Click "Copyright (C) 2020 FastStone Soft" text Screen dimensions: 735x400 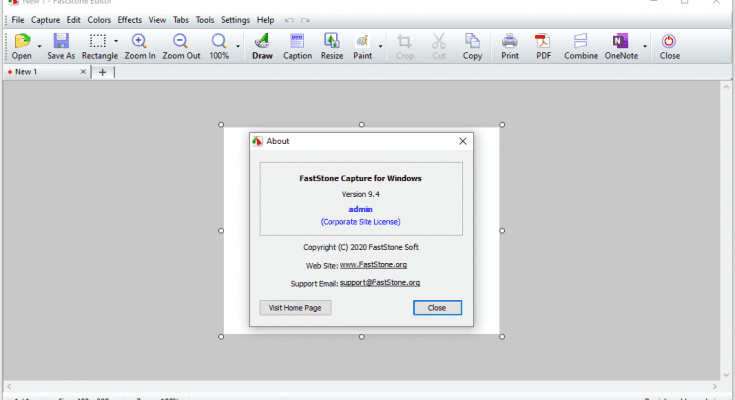360,247
